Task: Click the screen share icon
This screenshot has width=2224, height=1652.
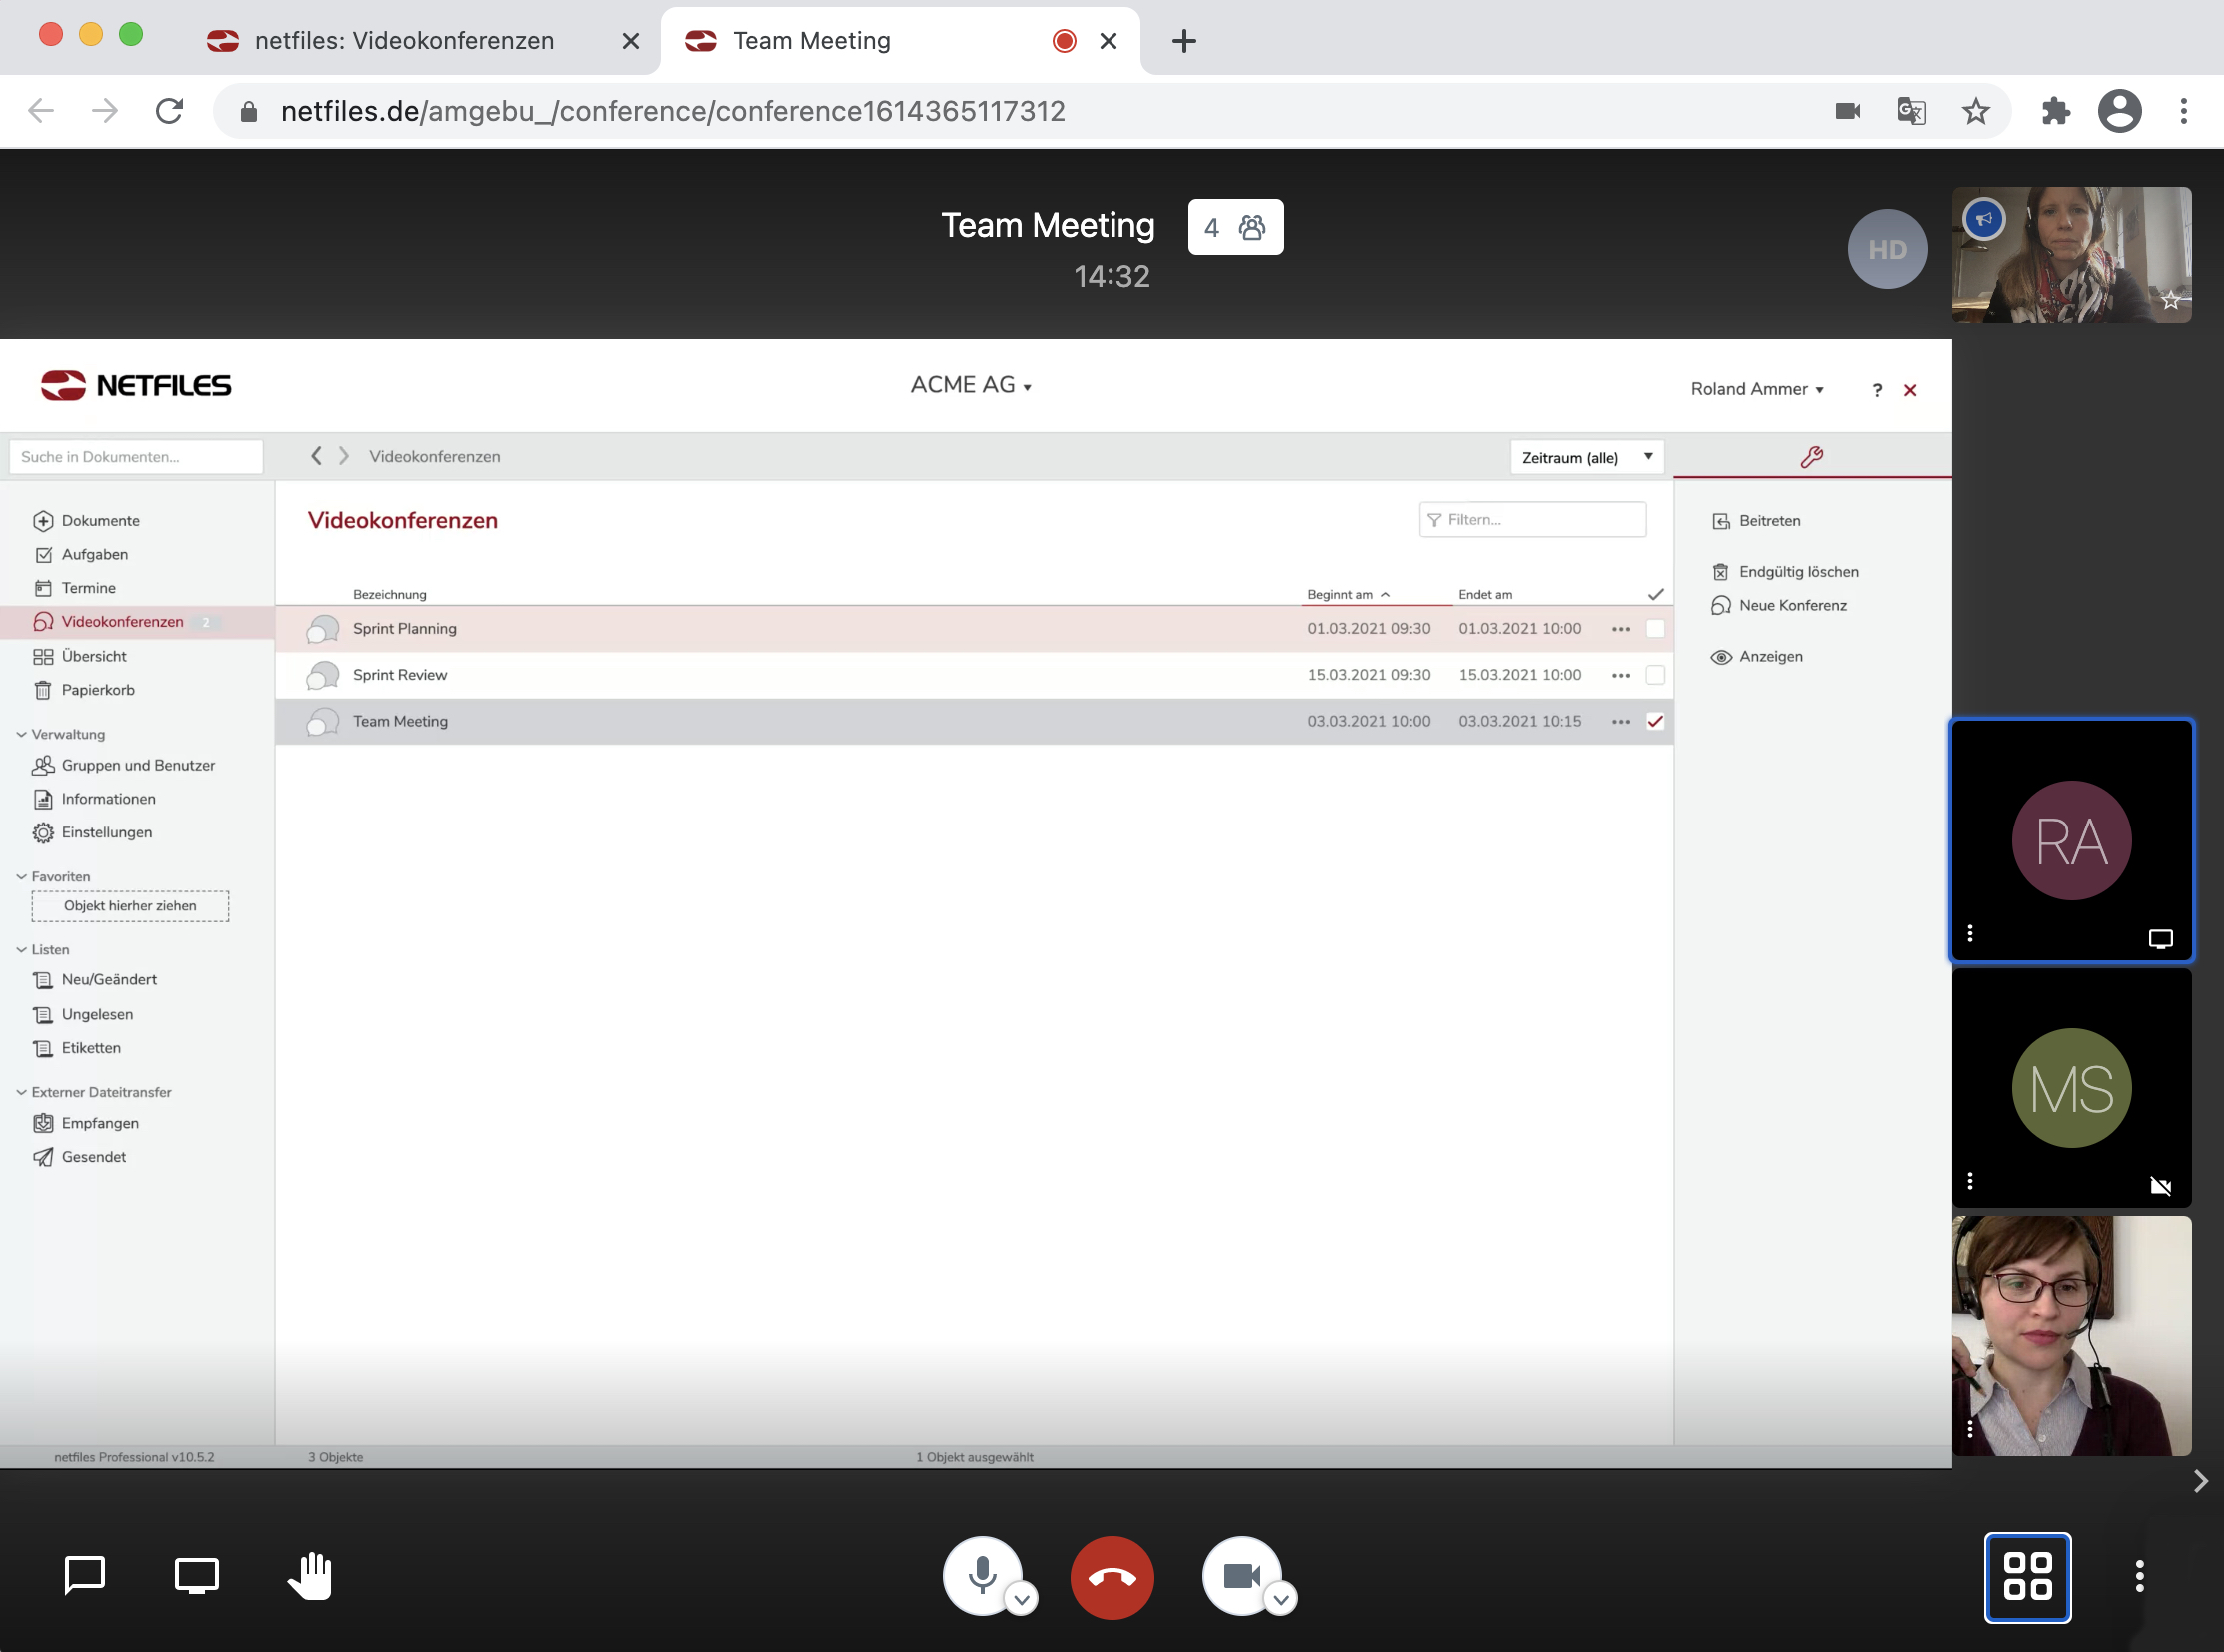Action: 196,1576
